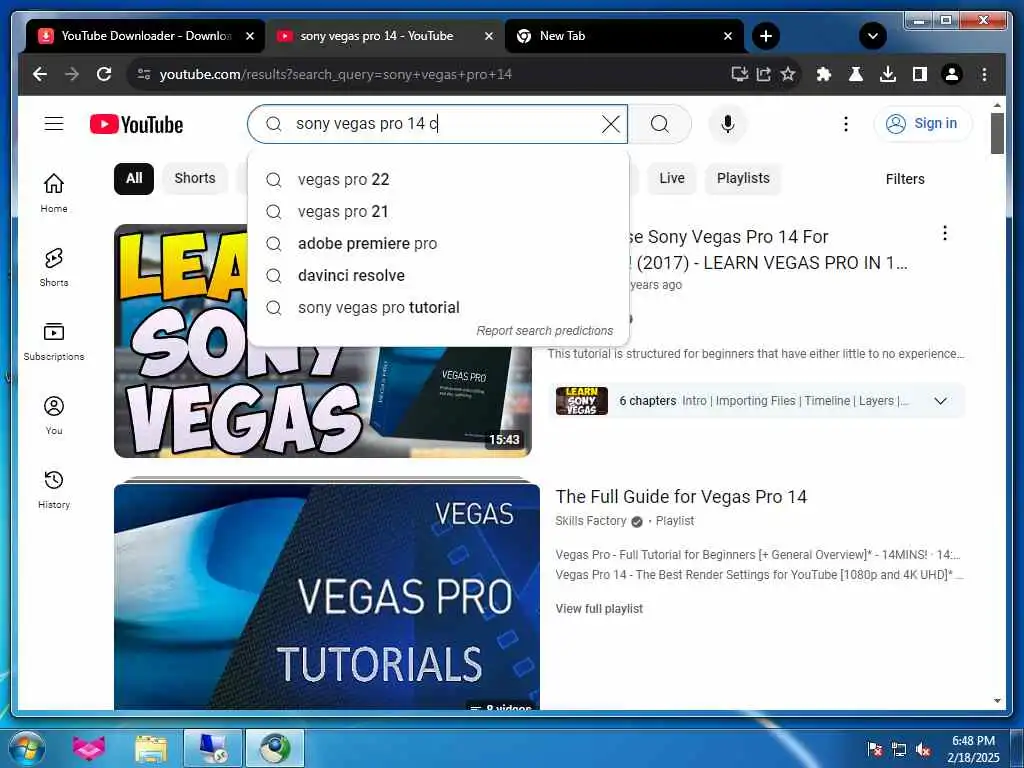Bookmark this page with the star
The image size is (1024, 768).
click(x=788, y=74)
